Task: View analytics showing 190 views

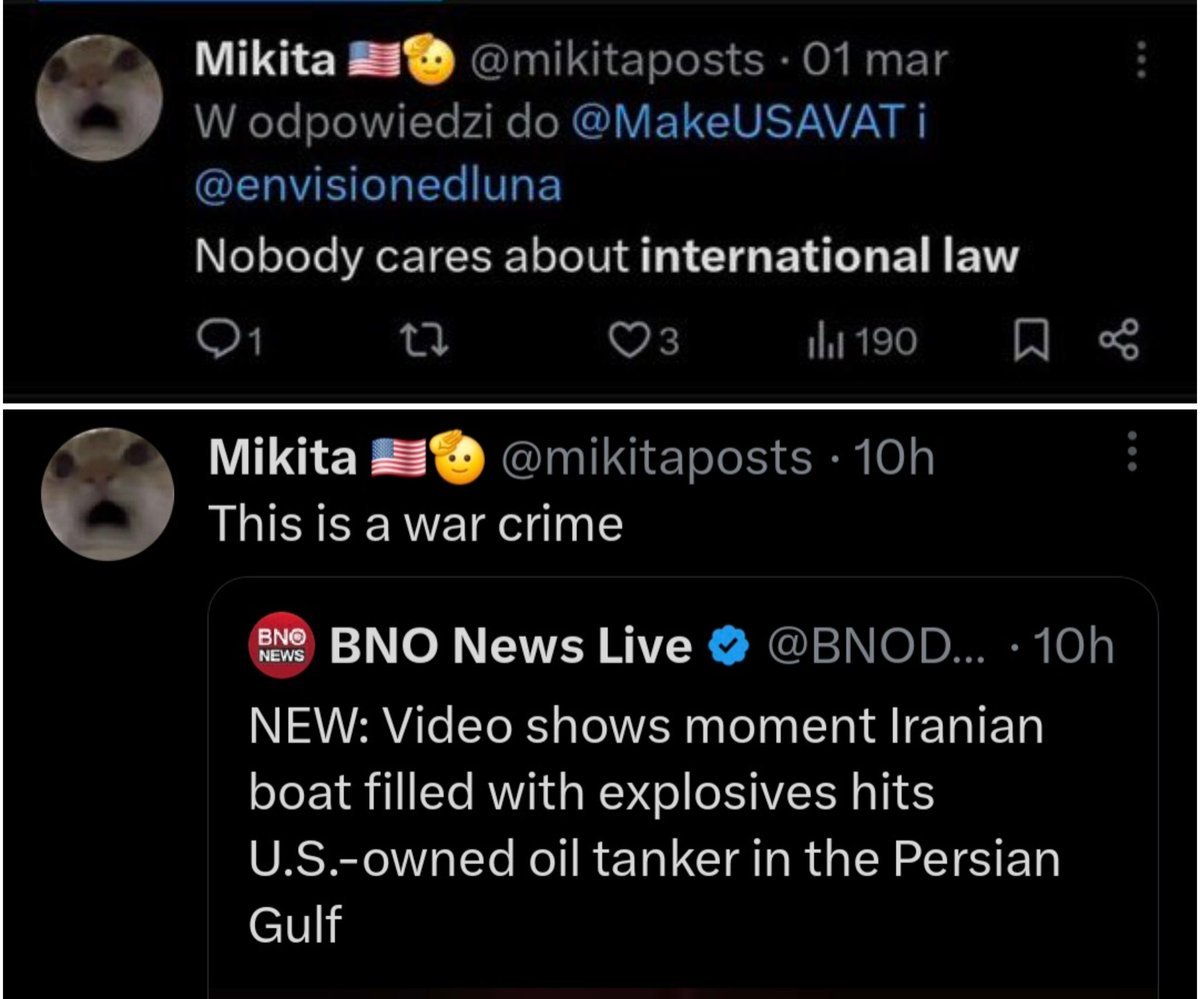Action: click(860, 342)
